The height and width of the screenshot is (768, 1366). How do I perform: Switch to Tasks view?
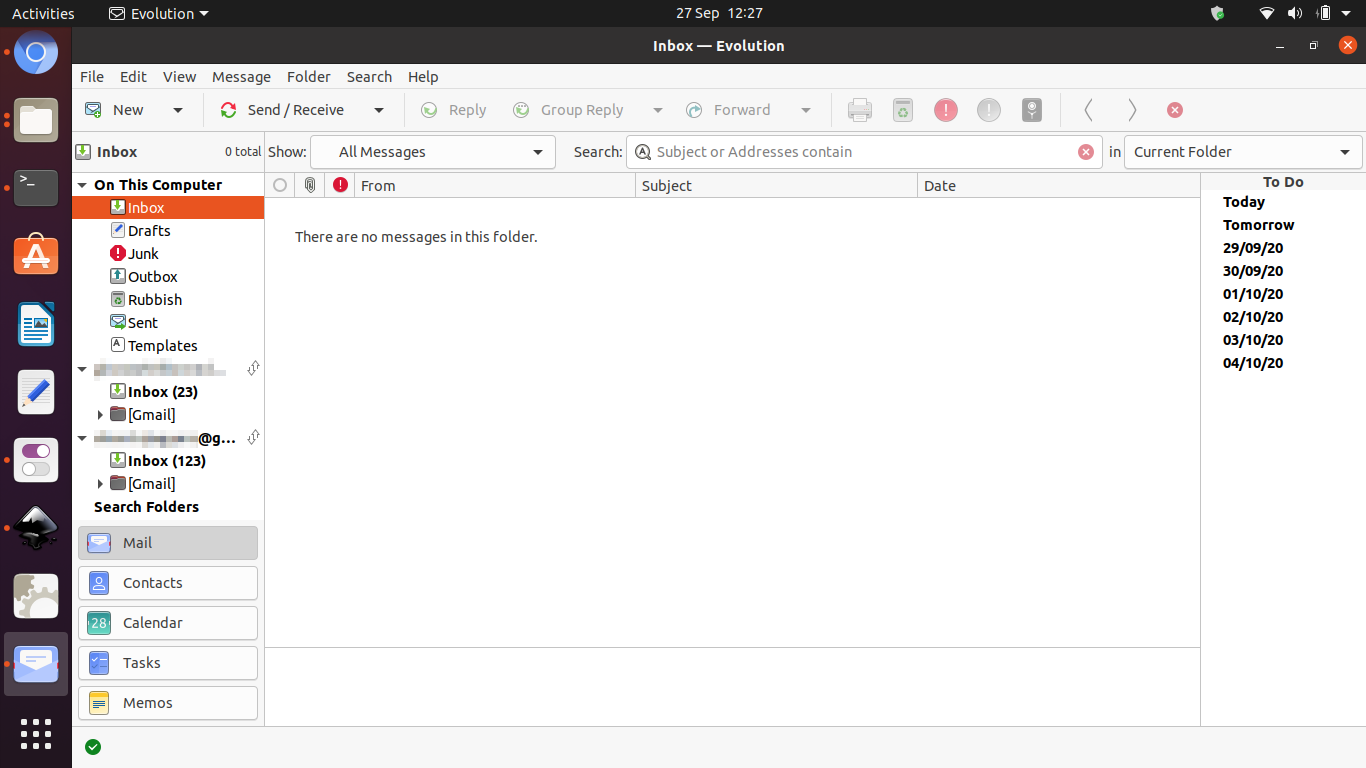(x=168, y=663)
